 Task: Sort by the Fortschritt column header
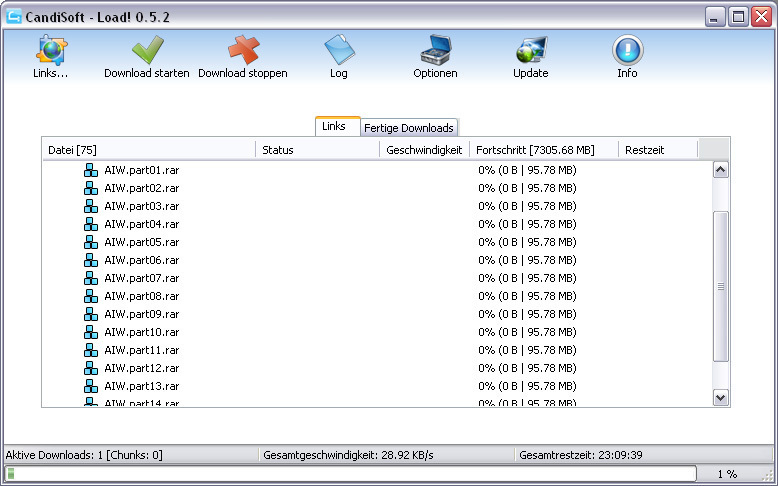(544, 149)
